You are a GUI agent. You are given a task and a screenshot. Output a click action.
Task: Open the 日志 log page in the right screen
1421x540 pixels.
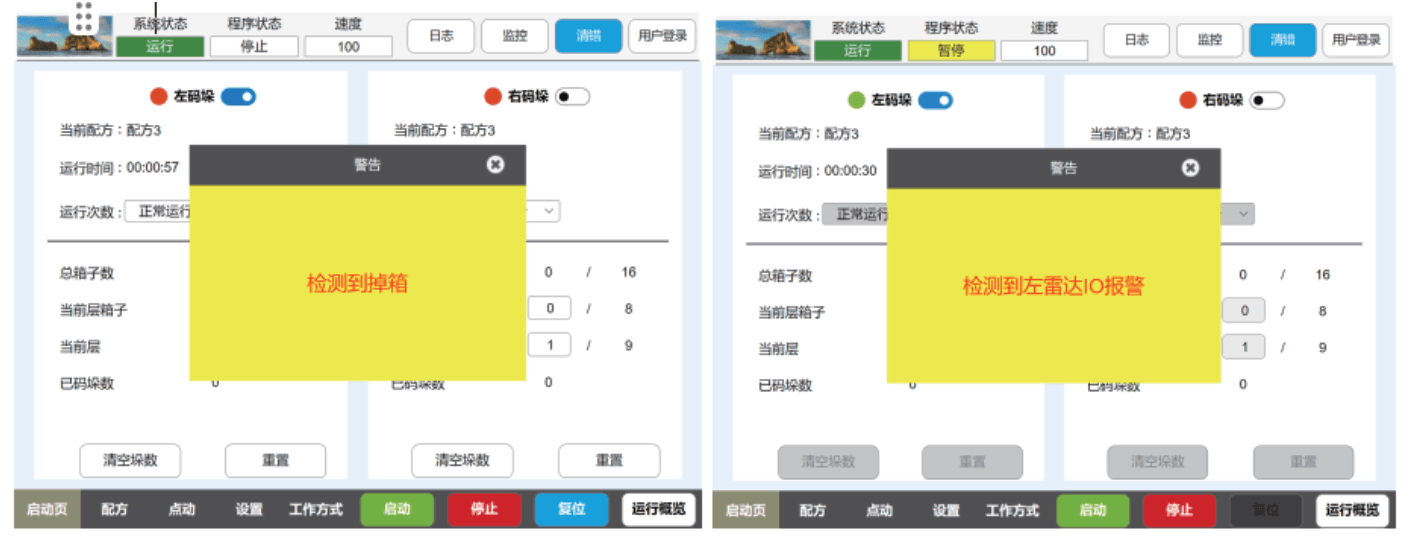(x=1137, y=40)
